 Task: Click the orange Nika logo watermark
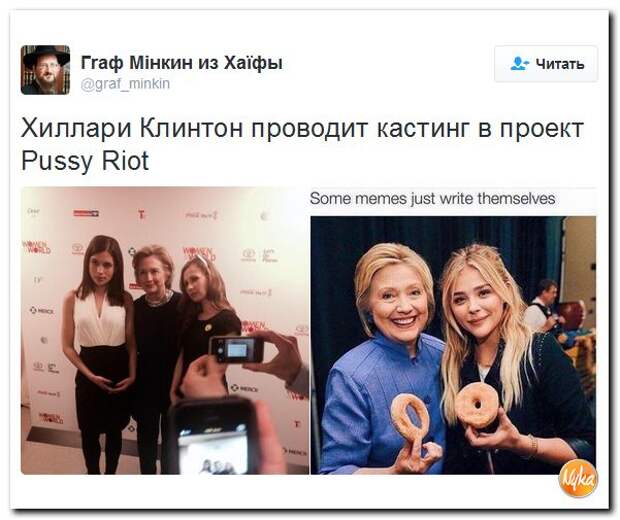pyautogui.click(x=578, y=478)
